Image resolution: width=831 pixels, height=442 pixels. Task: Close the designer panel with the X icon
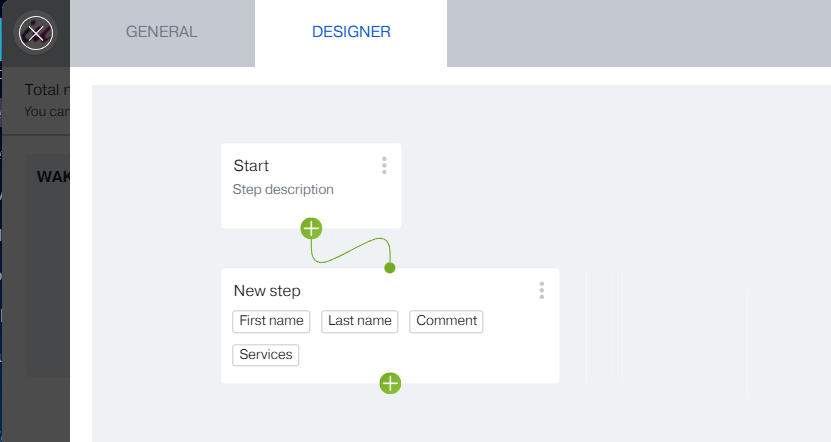click(36, 33)
